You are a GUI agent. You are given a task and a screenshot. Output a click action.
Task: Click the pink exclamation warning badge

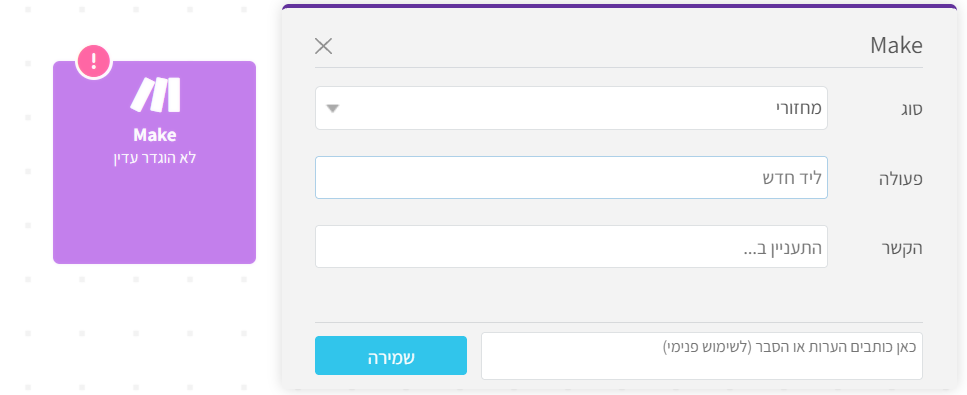[94, 60]
